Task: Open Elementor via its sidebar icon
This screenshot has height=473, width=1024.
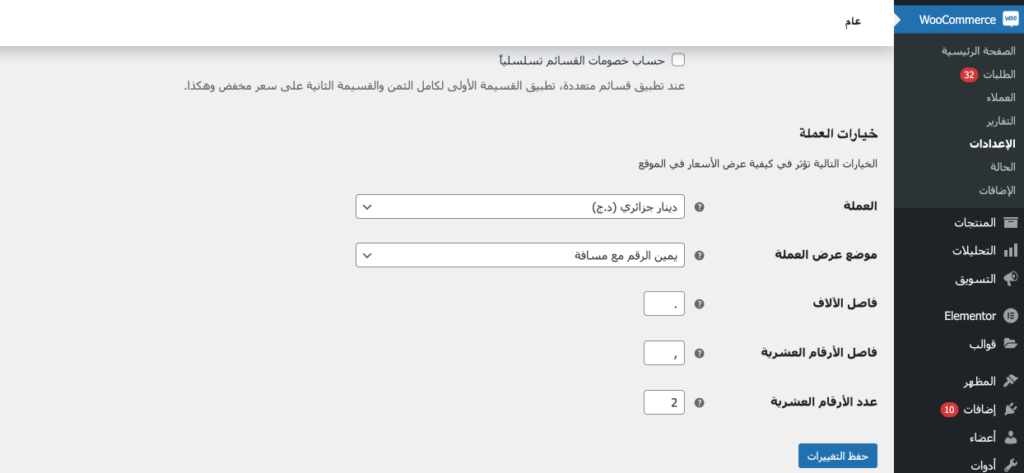Action: pyautogui.click(x=1011, y=316)
